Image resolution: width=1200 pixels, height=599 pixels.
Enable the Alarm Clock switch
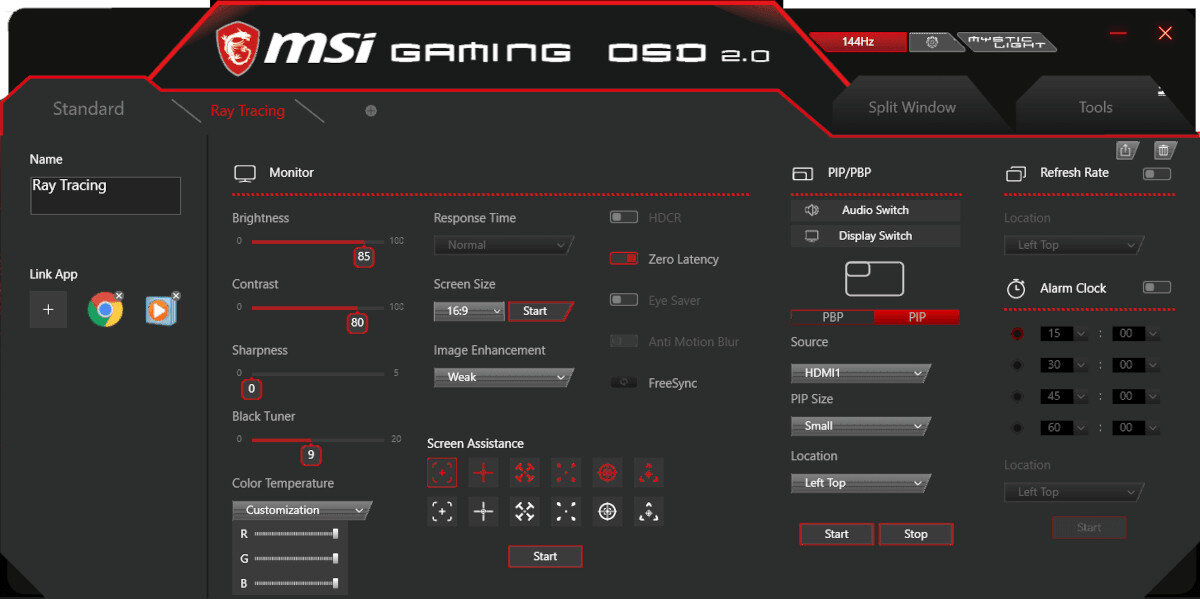point(1157,288)
